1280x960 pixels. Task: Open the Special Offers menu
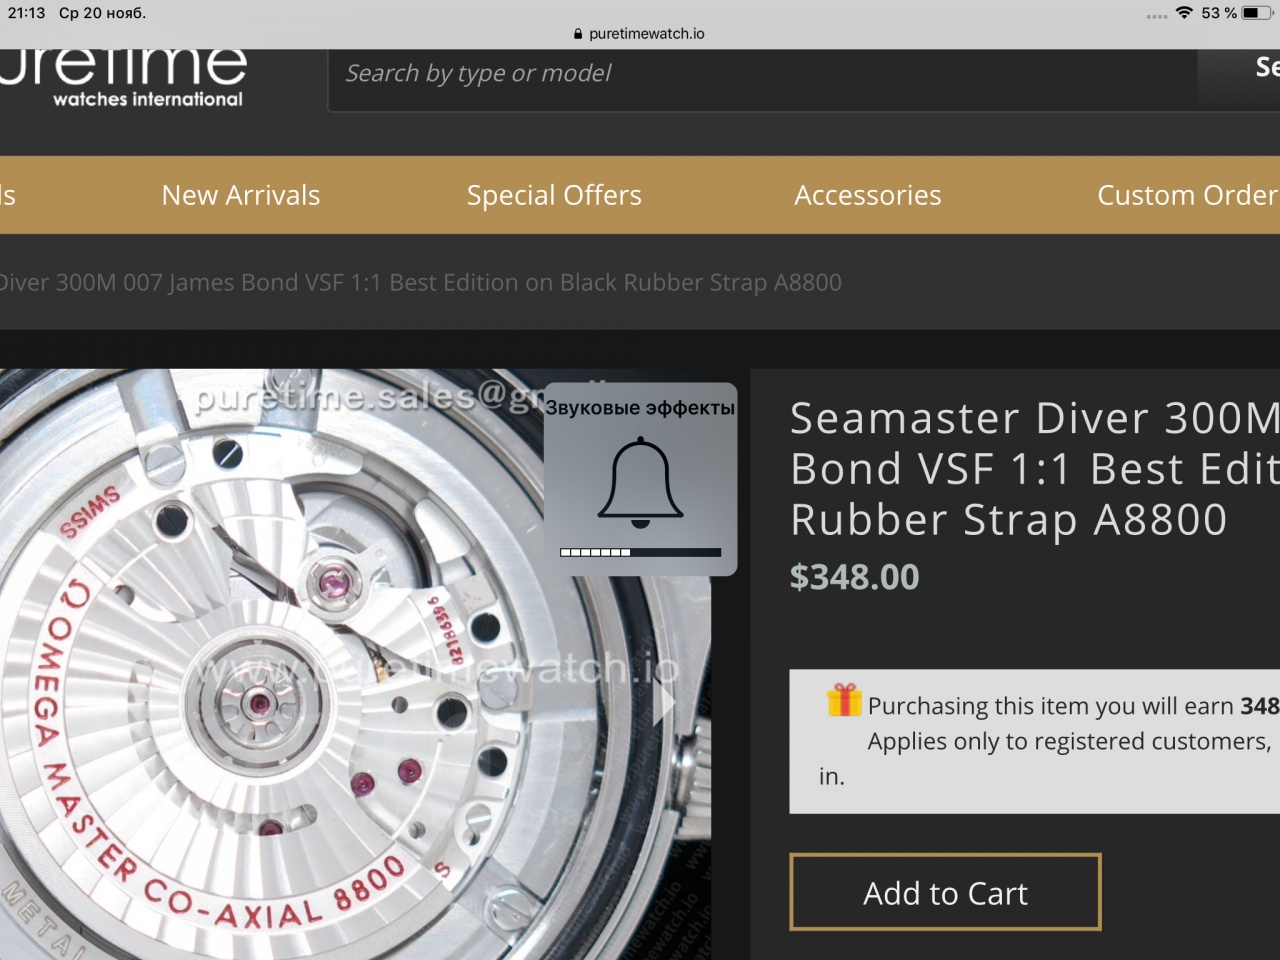(554, 195)
